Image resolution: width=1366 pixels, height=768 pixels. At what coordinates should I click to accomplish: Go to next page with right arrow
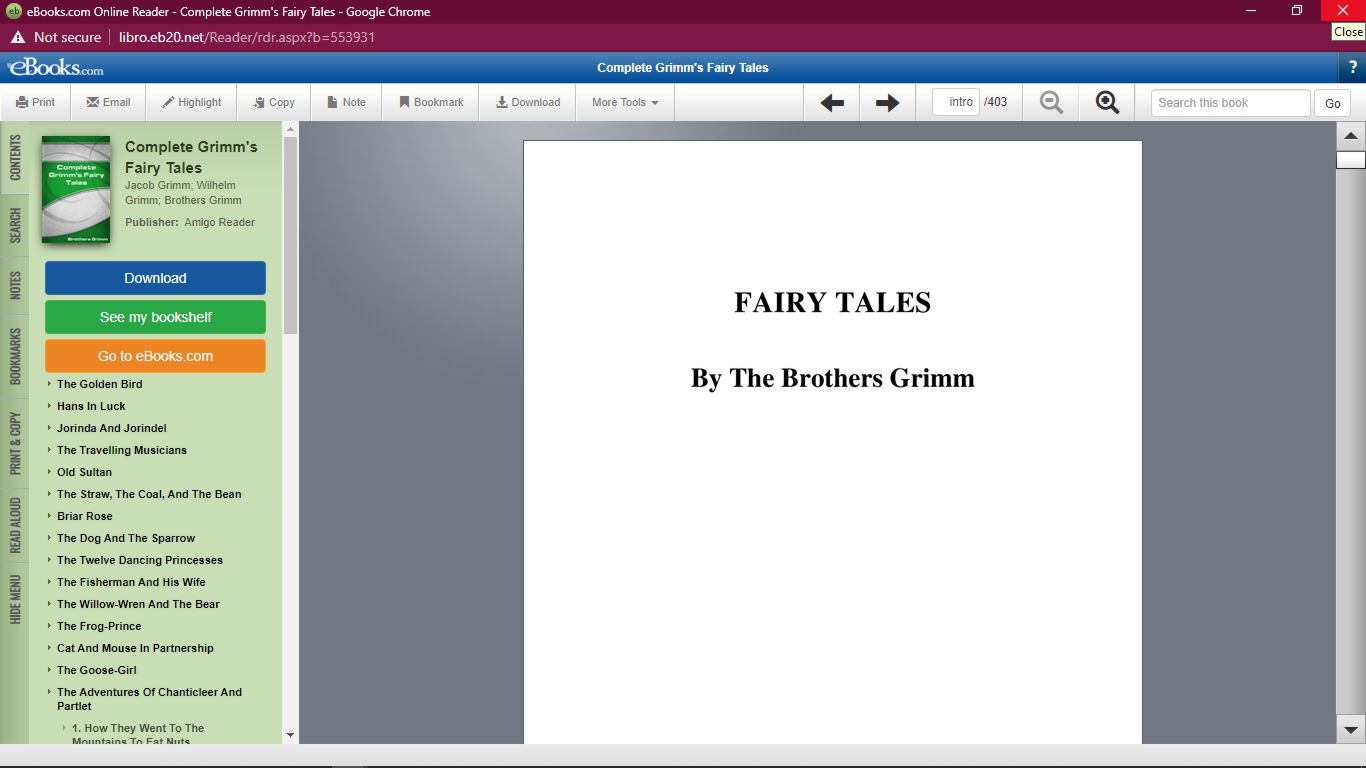click(887, 103)
